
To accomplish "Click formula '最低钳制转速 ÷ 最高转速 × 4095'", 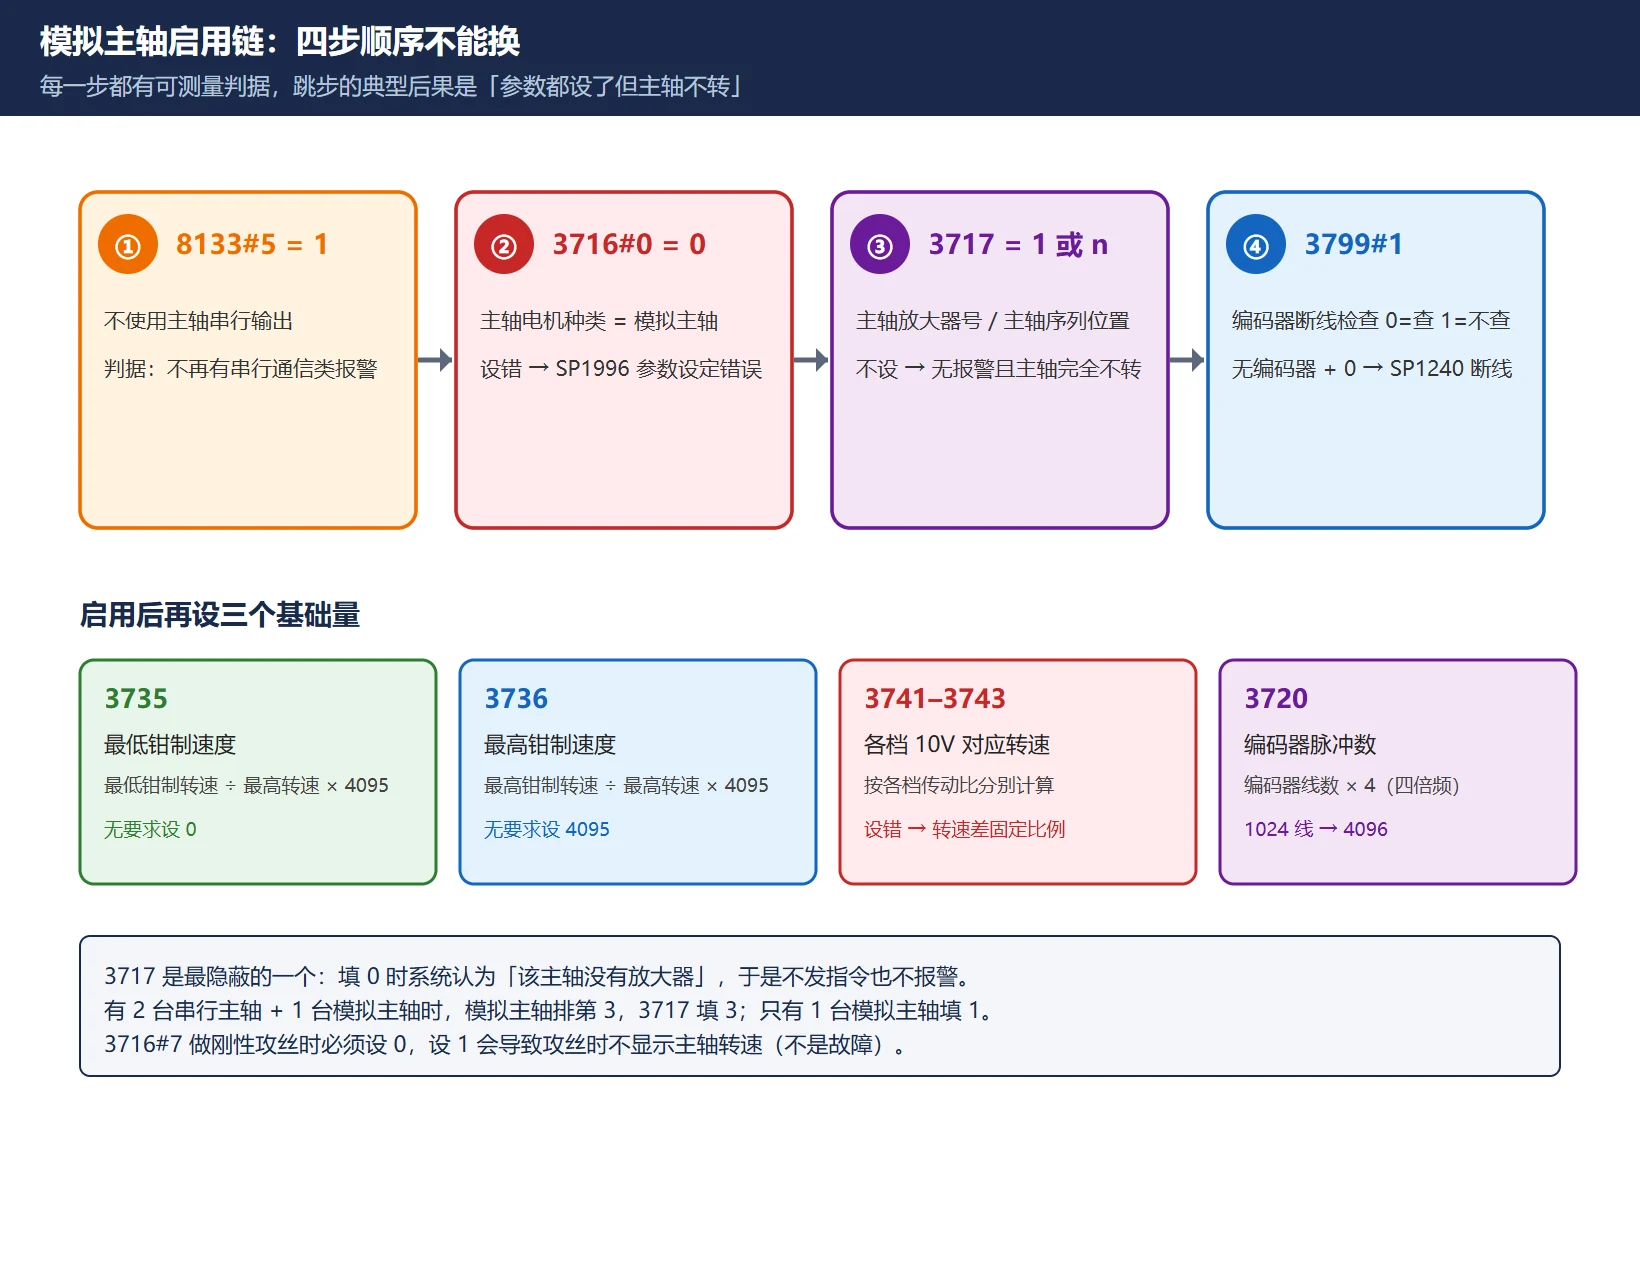I will (x=246, y=786).
